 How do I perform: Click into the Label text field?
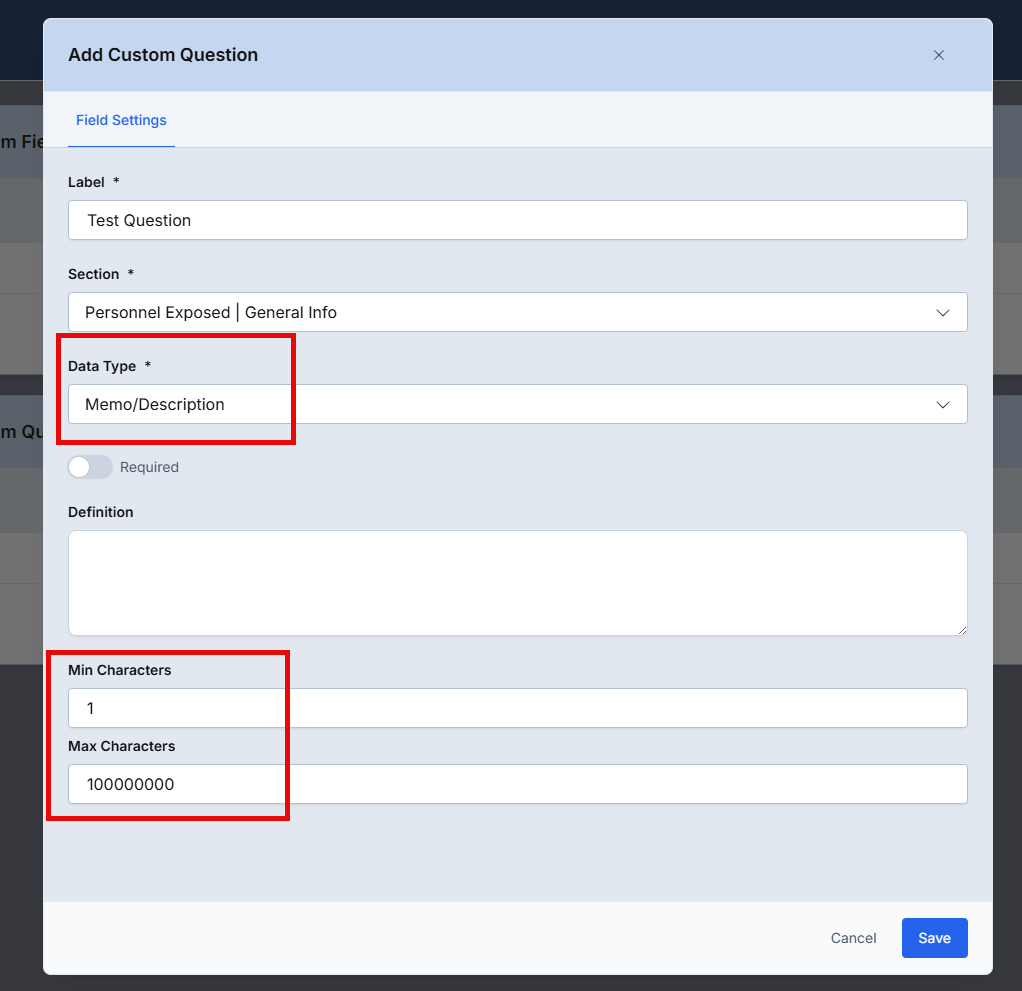(x=517, y=220)
